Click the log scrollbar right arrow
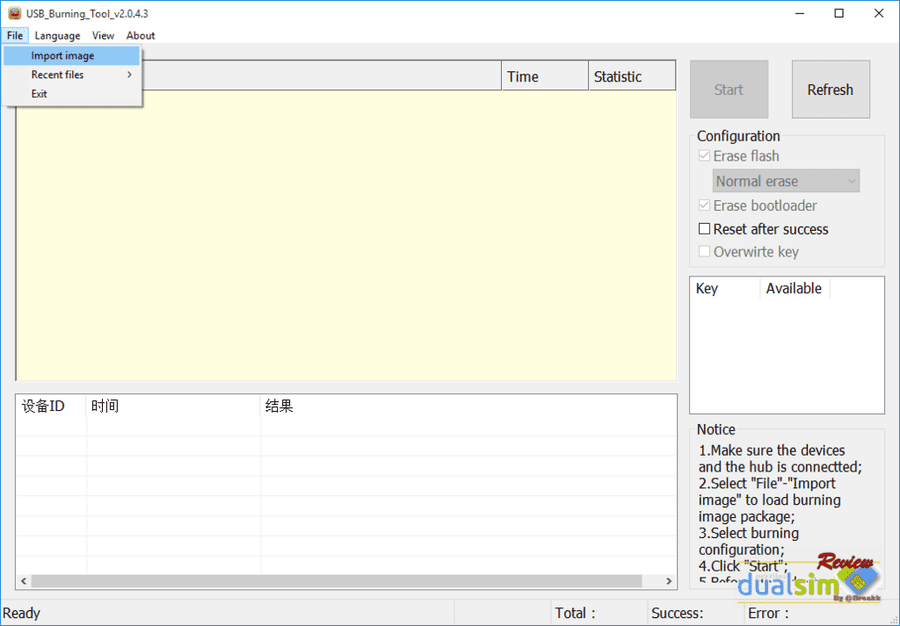 pos(669,581)
